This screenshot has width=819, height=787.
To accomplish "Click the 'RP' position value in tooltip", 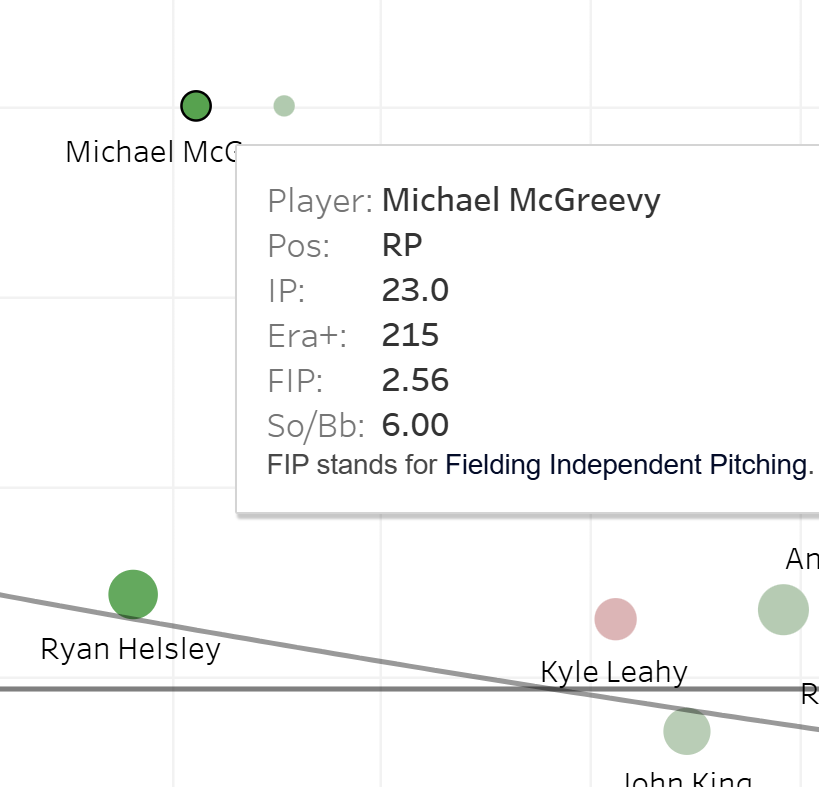I will pyautogui.click(x=403, y=245).
